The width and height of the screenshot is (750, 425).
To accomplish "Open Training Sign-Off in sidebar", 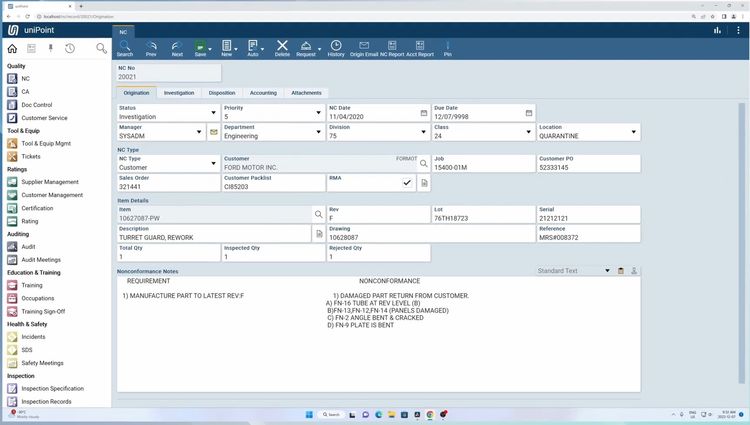I will [x=43, y=311].
